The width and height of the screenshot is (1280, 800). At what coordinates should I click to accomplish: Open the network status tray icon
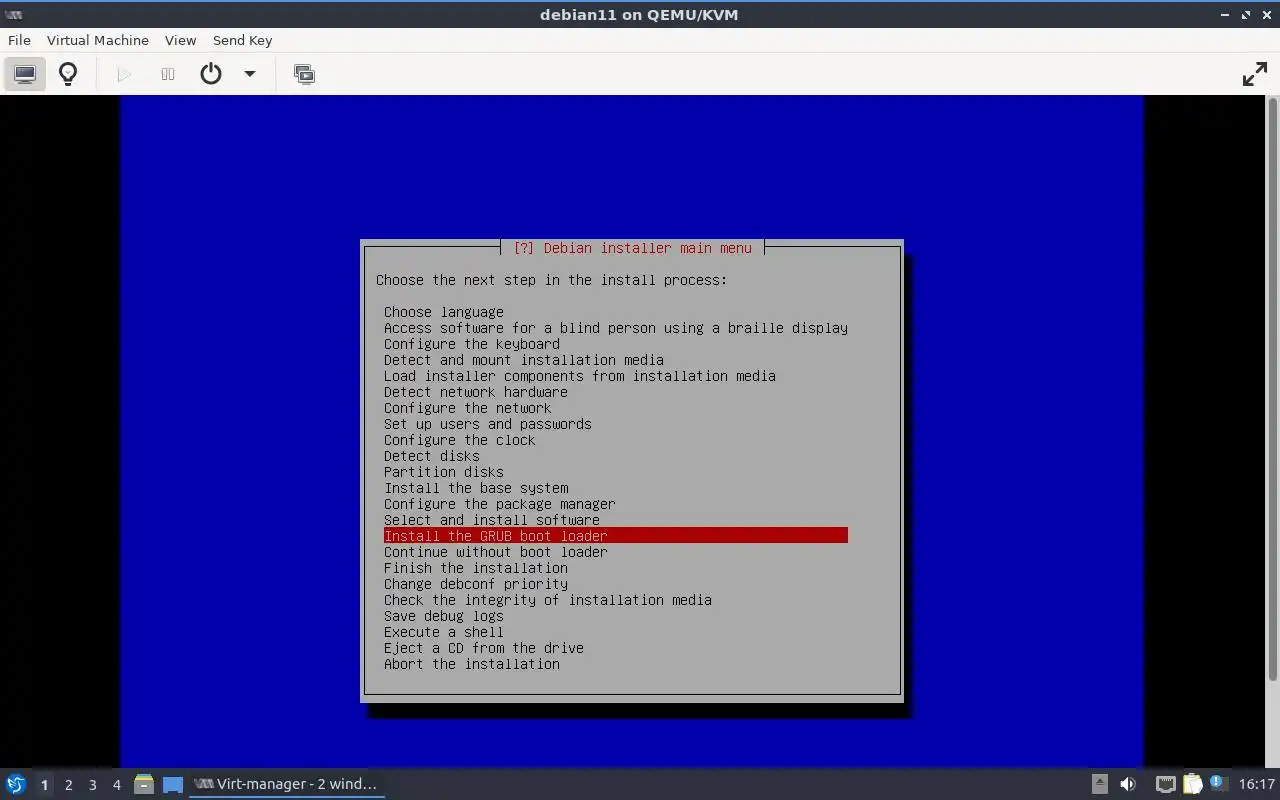(1165, 784)
